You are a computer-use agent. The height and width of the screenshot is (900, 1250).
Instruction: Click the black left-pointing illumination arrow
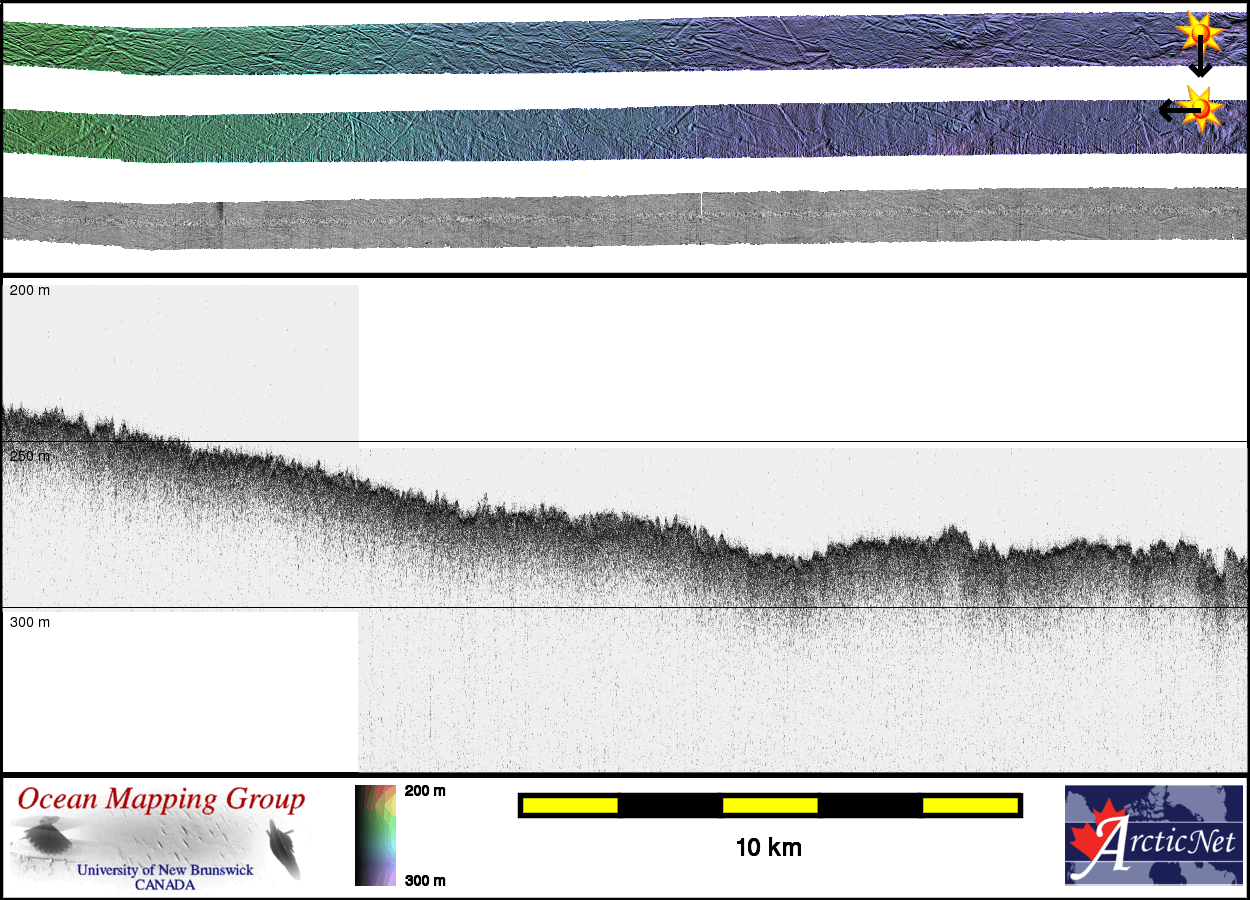[1170, 110]
